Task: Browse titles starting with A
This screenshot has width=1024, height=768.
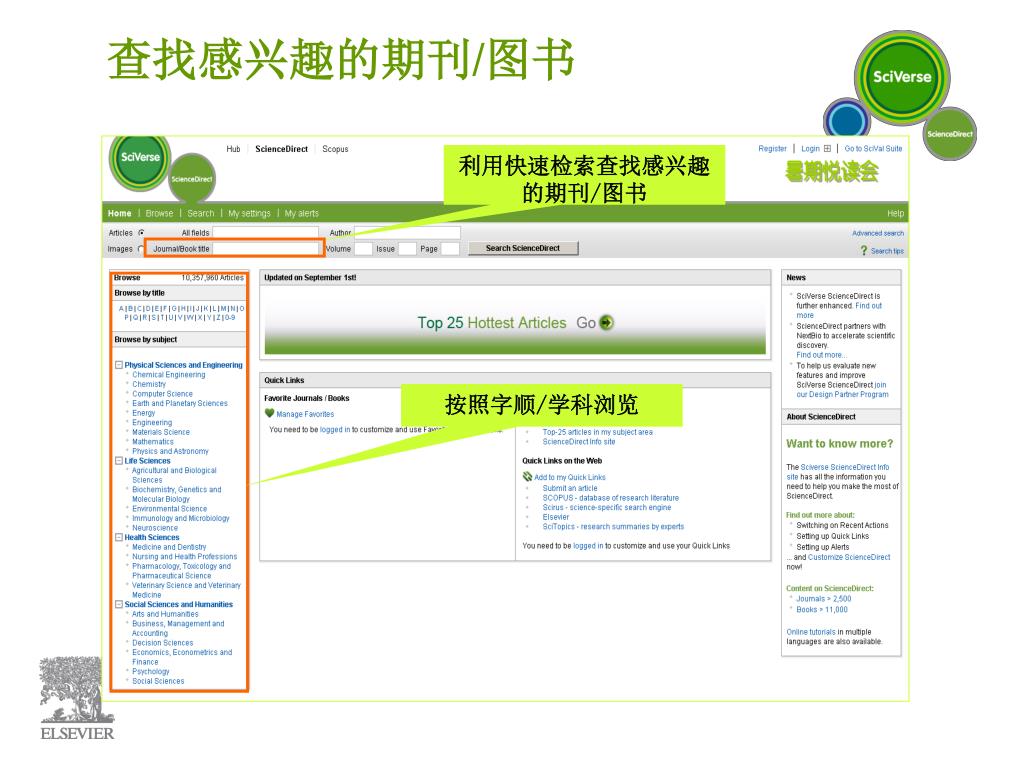Action: (121, 308)
